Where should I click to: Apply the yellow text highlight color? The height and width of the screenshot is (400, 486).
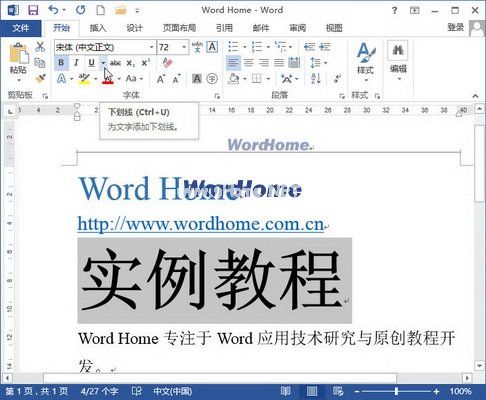pyautogui.click(x=84, y=79)
